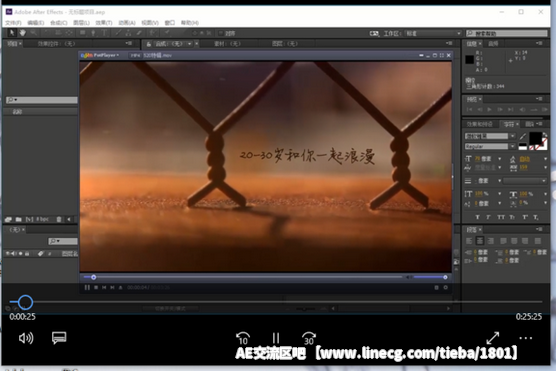
Task: Pause PotPlayer video playback
Action: pyautogui.click(x=87, y=287)
